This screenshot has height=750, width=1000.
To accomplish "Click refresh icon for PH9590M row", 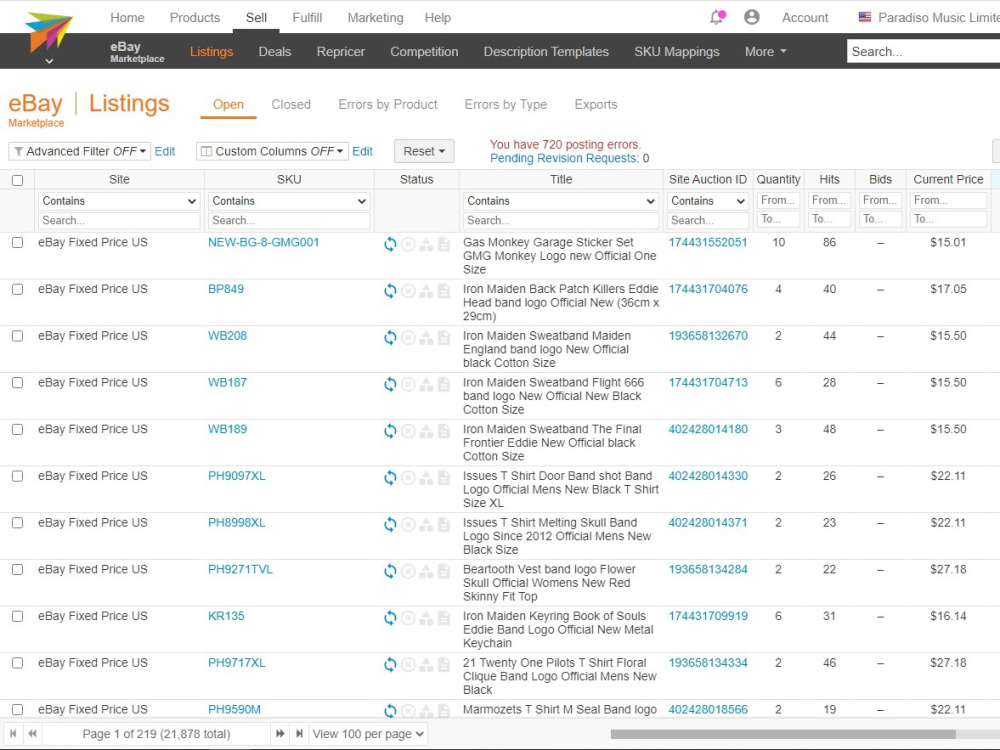I will tap(390, 710).
